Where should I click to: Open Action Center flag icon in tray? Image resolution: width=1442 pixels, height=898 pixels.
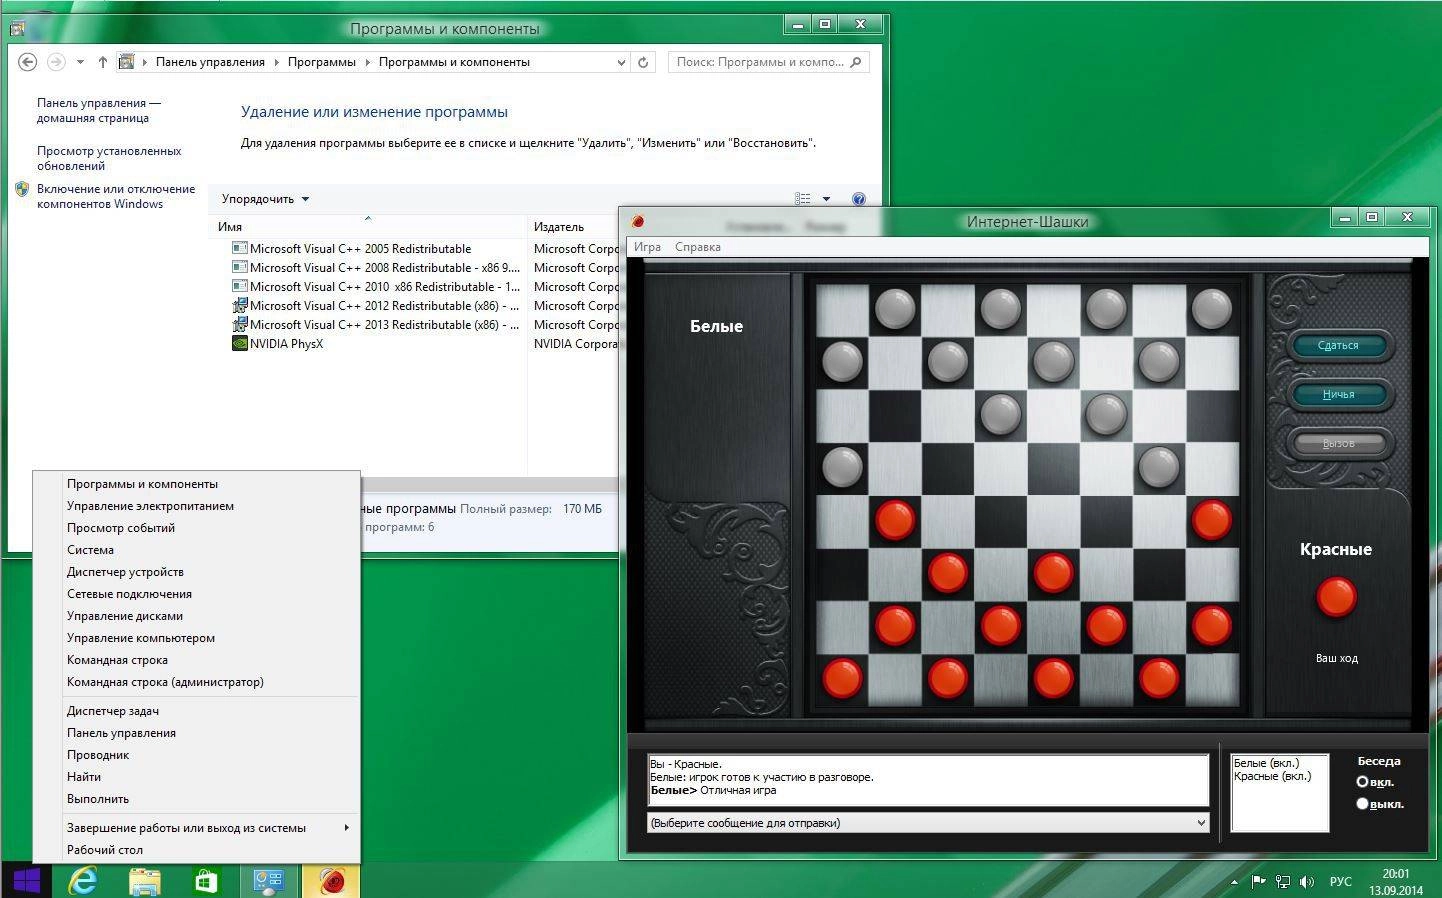point(1258,882)
